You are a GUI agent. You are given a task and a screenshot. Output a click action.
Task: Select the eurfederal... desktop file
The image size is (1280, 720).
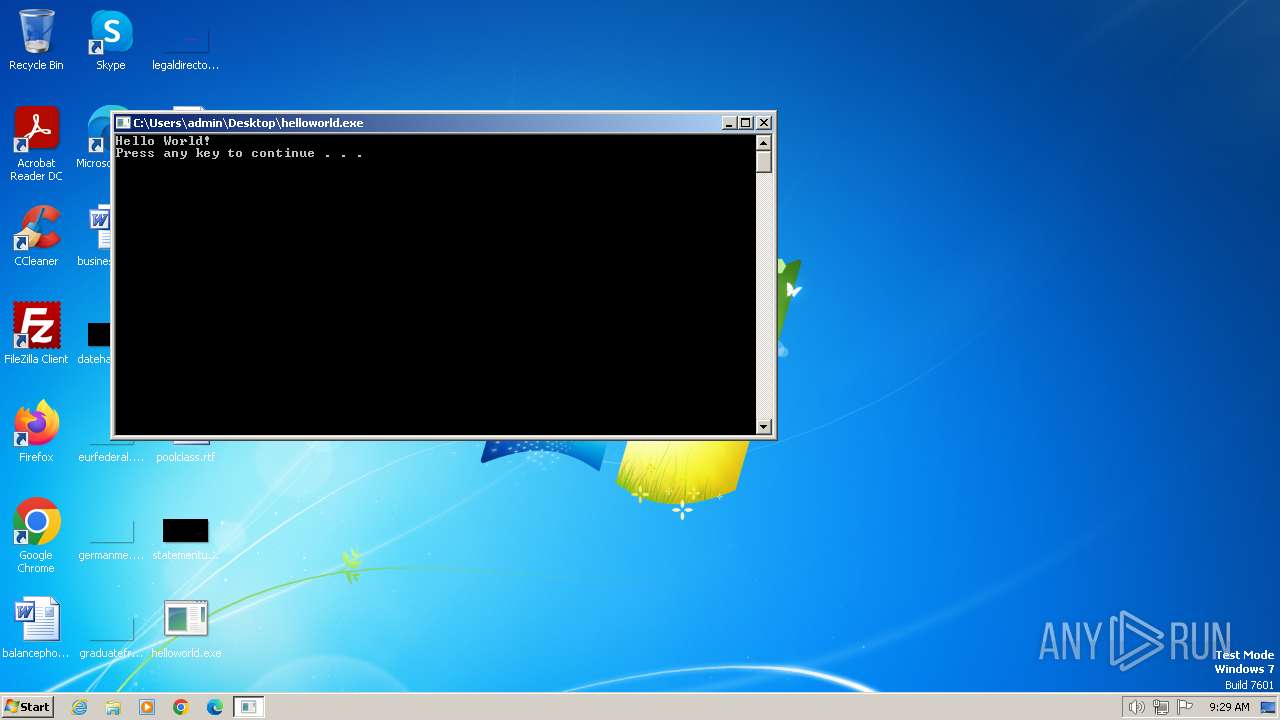point(111,456)
